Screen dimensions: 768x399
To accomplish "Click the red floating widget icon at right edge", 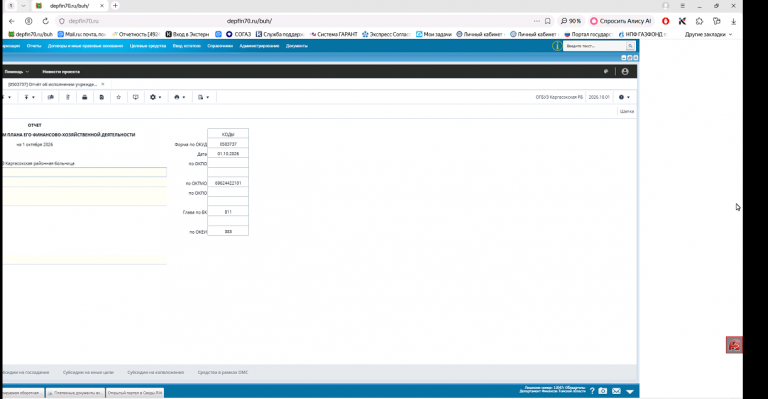I will point(734,345).
